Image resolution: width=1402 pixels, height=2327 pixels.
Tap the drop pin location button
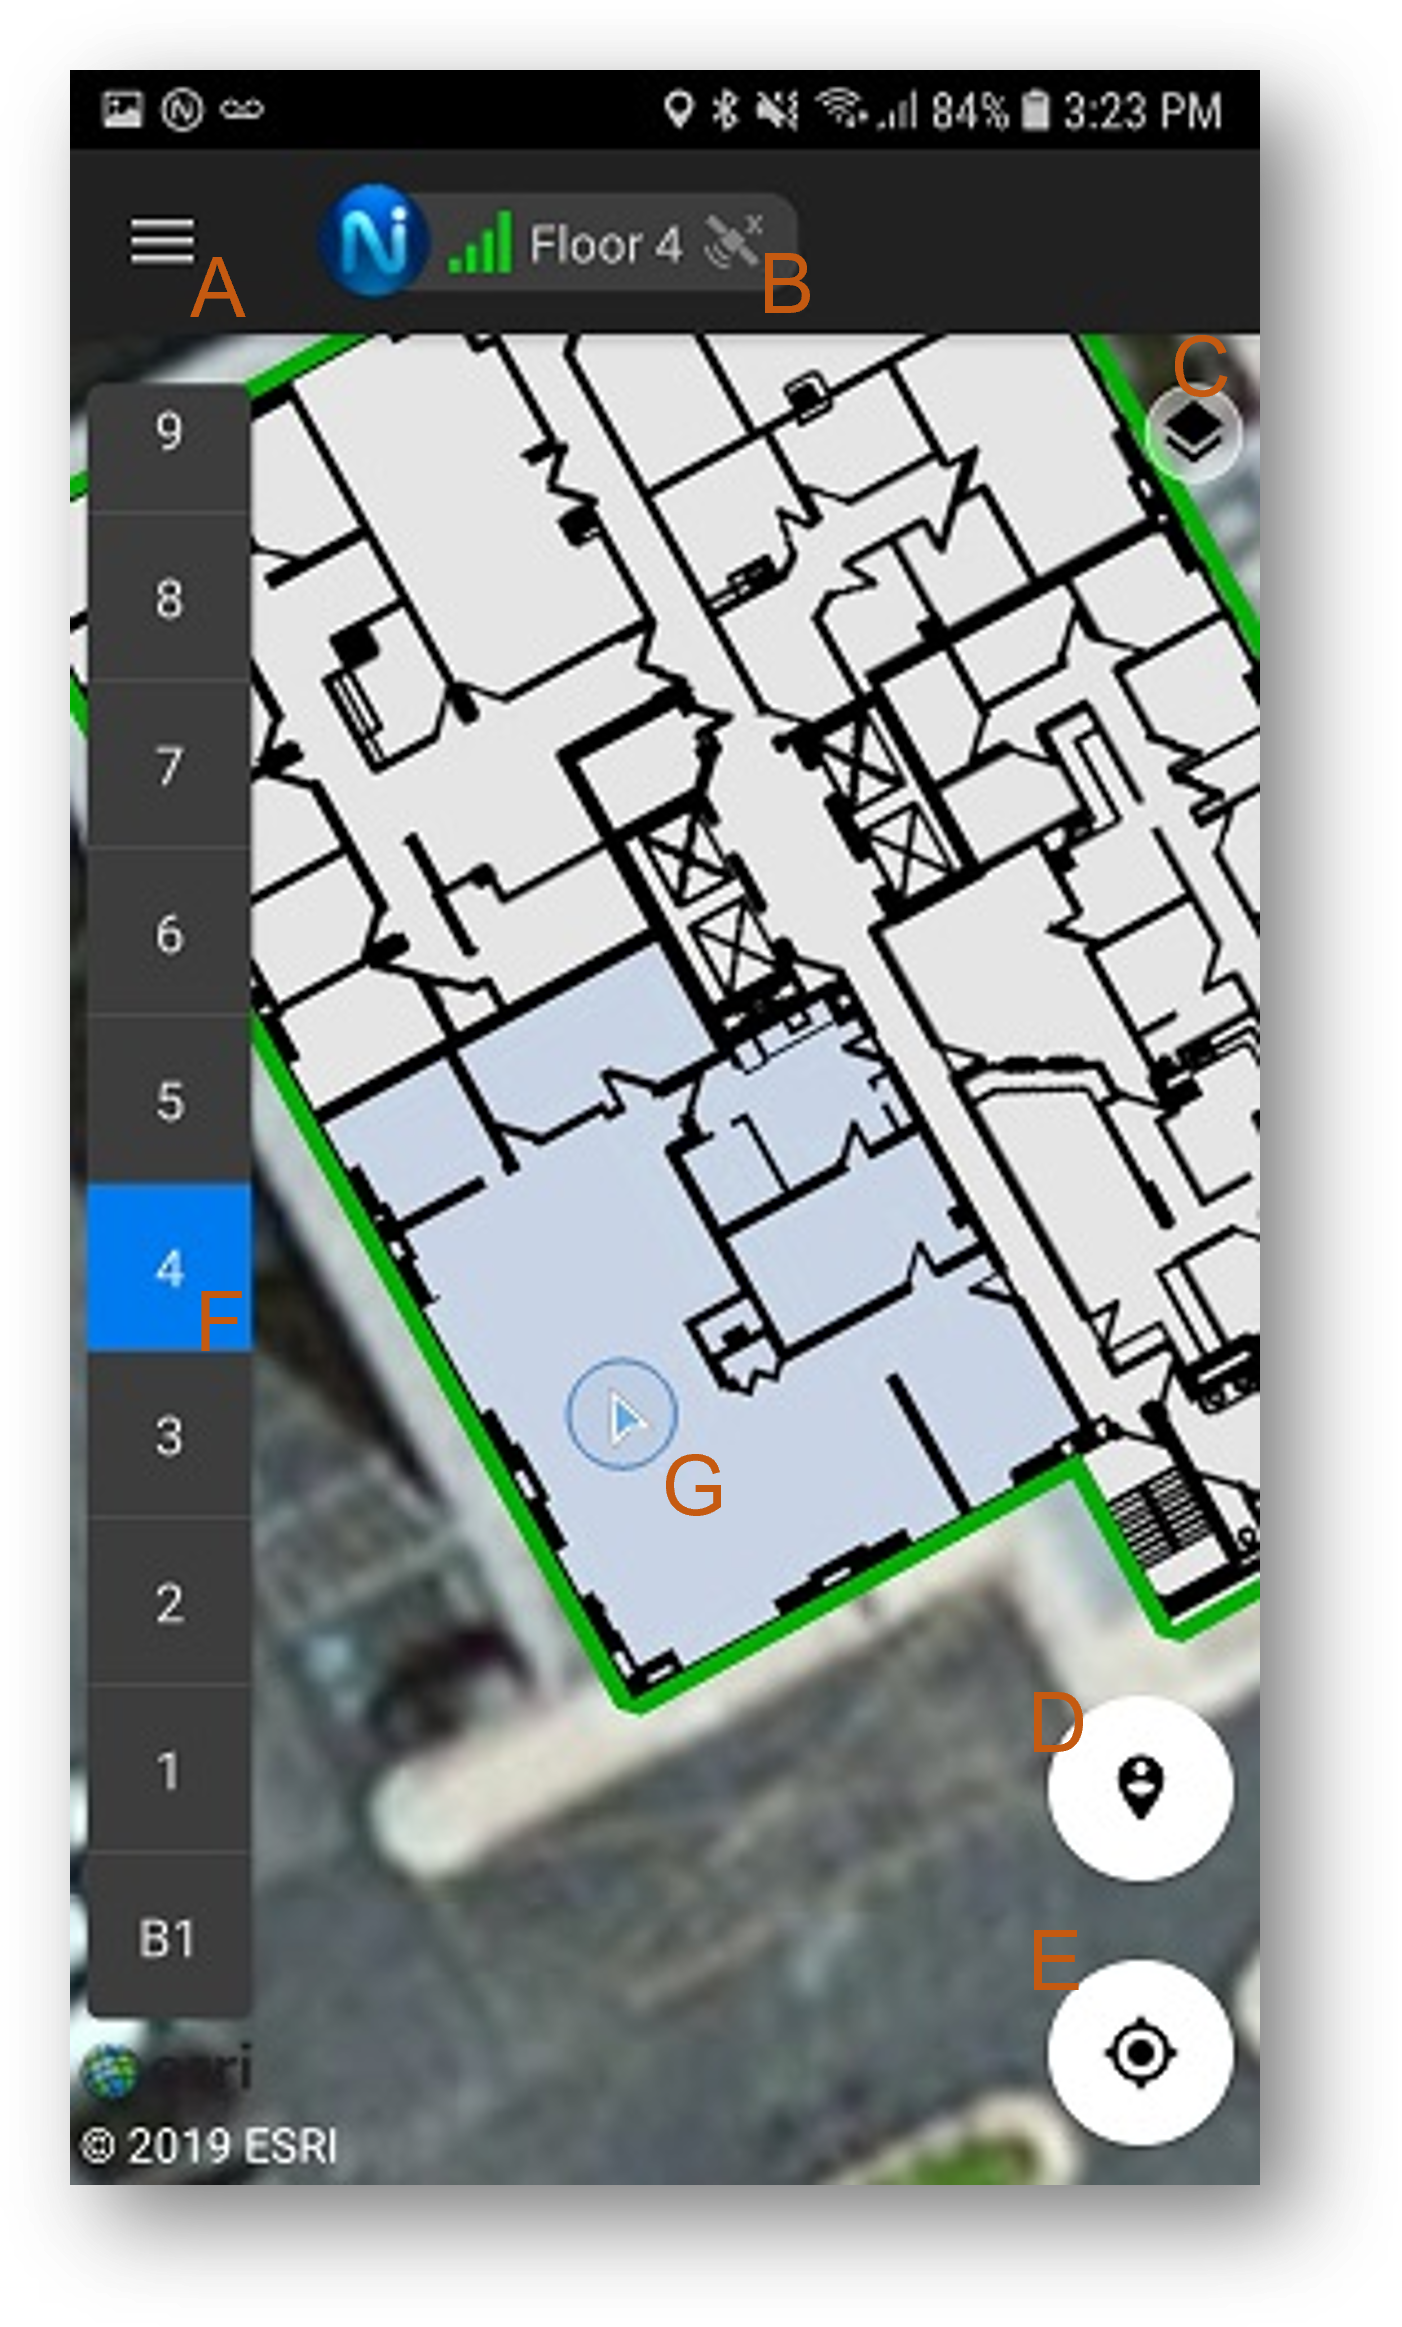point(1140,1787)
